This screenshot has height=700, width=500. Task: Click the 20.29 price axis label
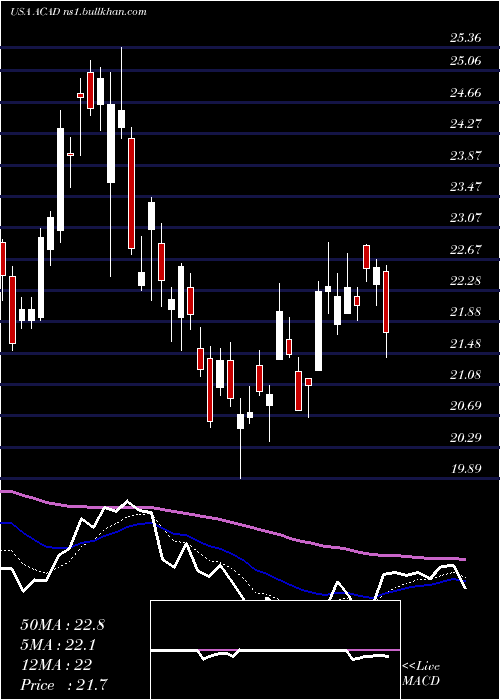click(x=466, y=438)
